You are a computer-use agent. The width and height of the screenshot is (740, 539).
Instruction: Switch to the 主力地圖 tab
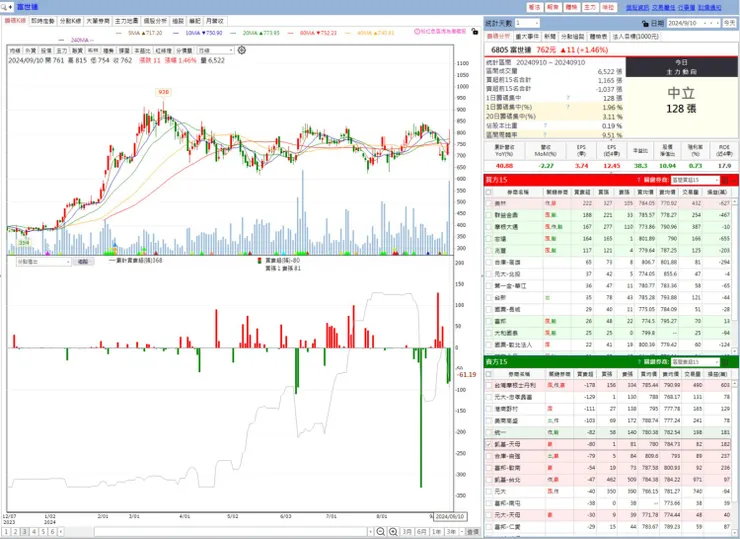point(126,21)
